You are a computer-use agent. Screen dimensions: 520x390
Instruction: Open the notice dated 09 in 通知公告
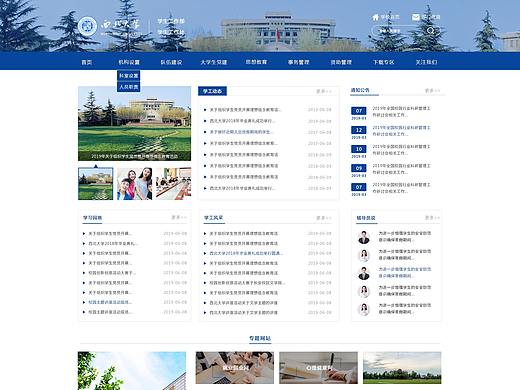click(391, 169)
